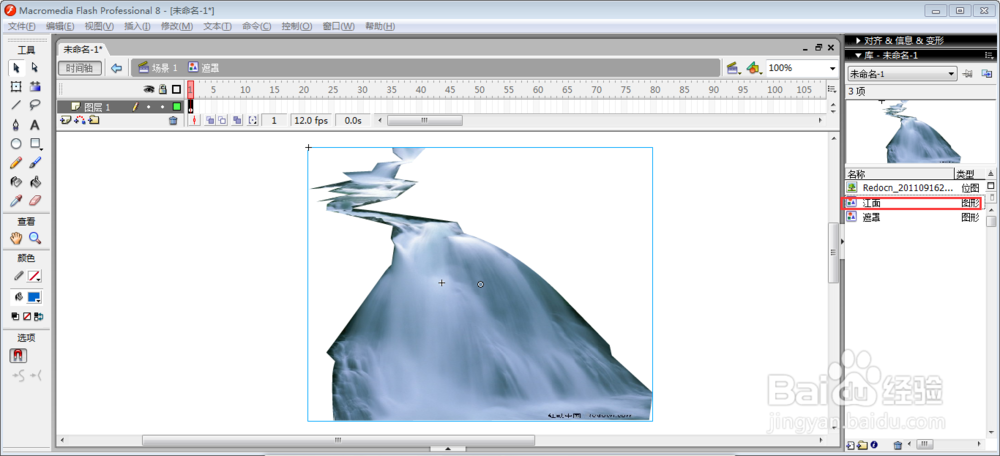Go back with the blue arrow
Screen dimensions: 1000x456
point(116,68)
